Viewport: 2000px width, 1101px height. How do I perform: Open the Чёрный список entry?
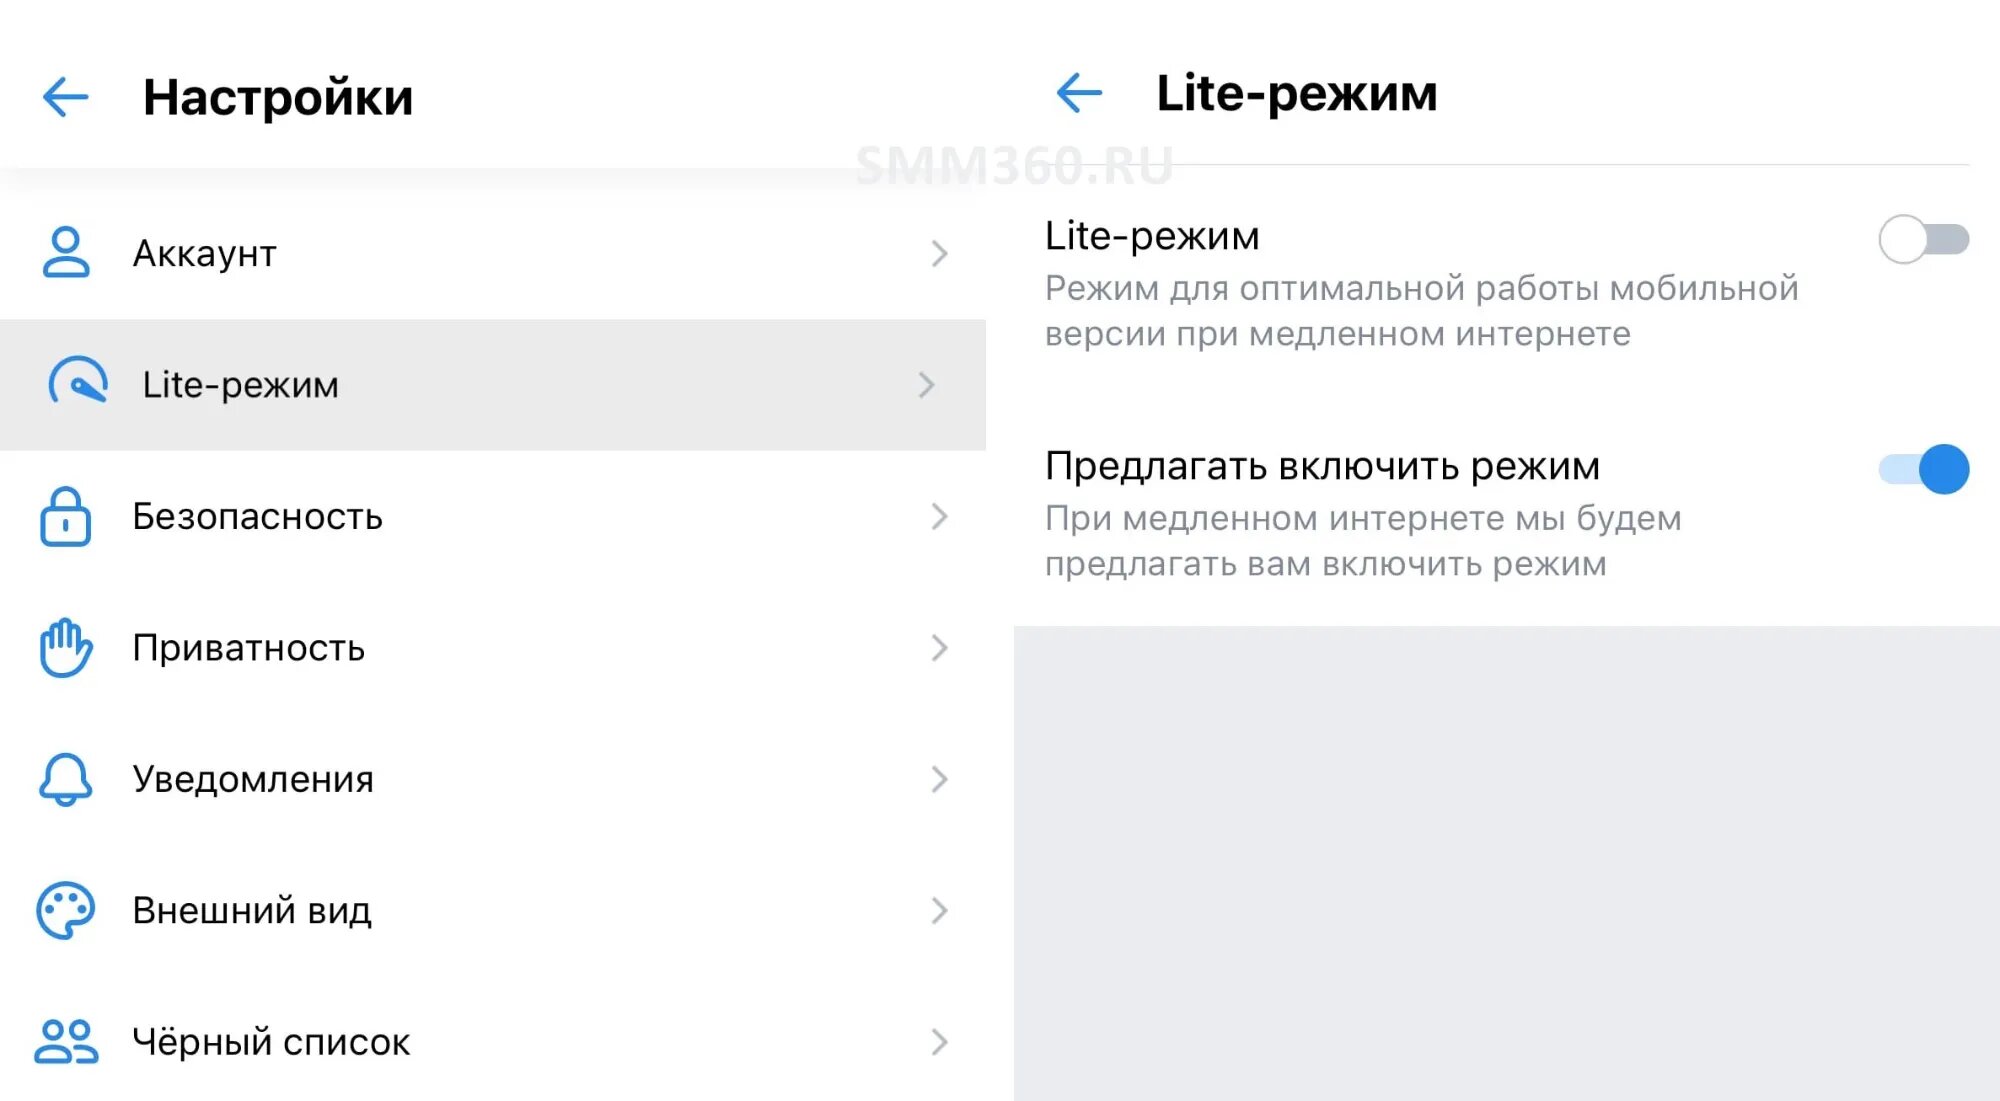pos(493,1041)
